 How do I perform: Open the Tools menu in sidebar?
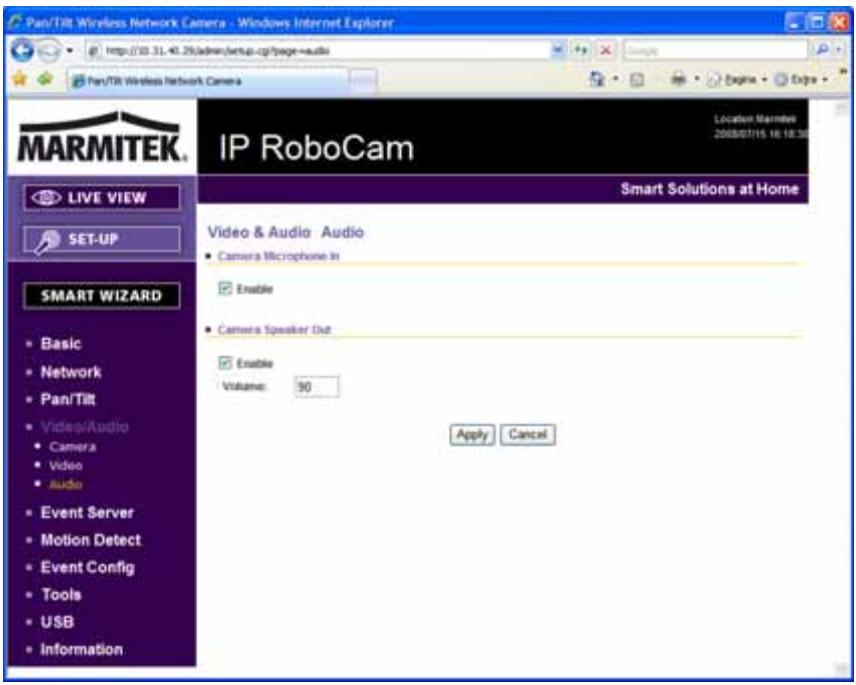tap(61, 594)
